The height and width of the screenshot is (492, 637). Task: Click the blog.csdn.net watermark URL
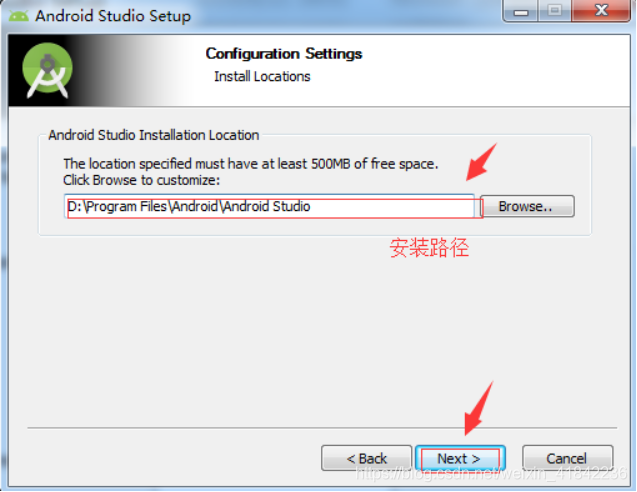(491, 473)
